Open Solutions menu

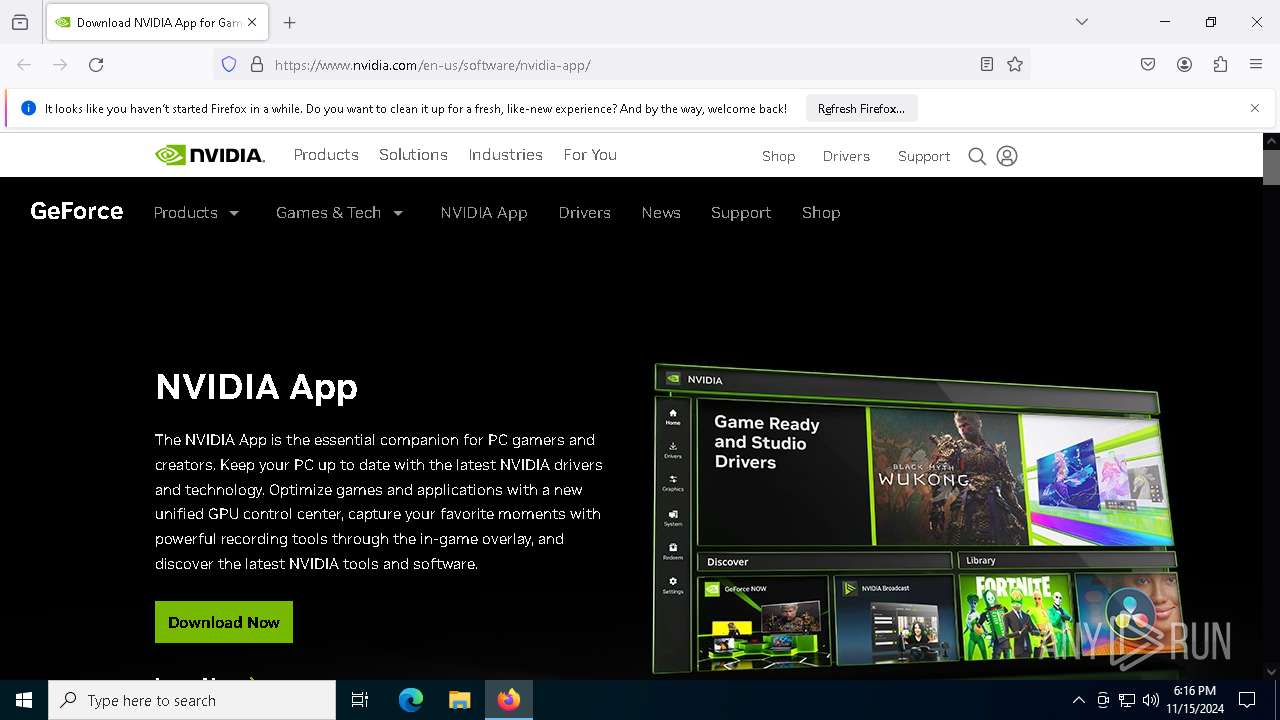(413, 155)
